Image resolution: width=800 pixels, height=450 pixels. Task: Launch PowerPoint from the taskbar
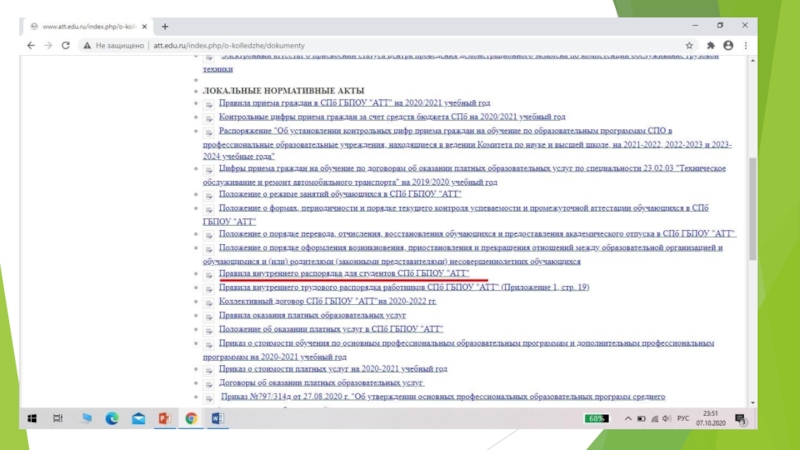tap(164, 418)
